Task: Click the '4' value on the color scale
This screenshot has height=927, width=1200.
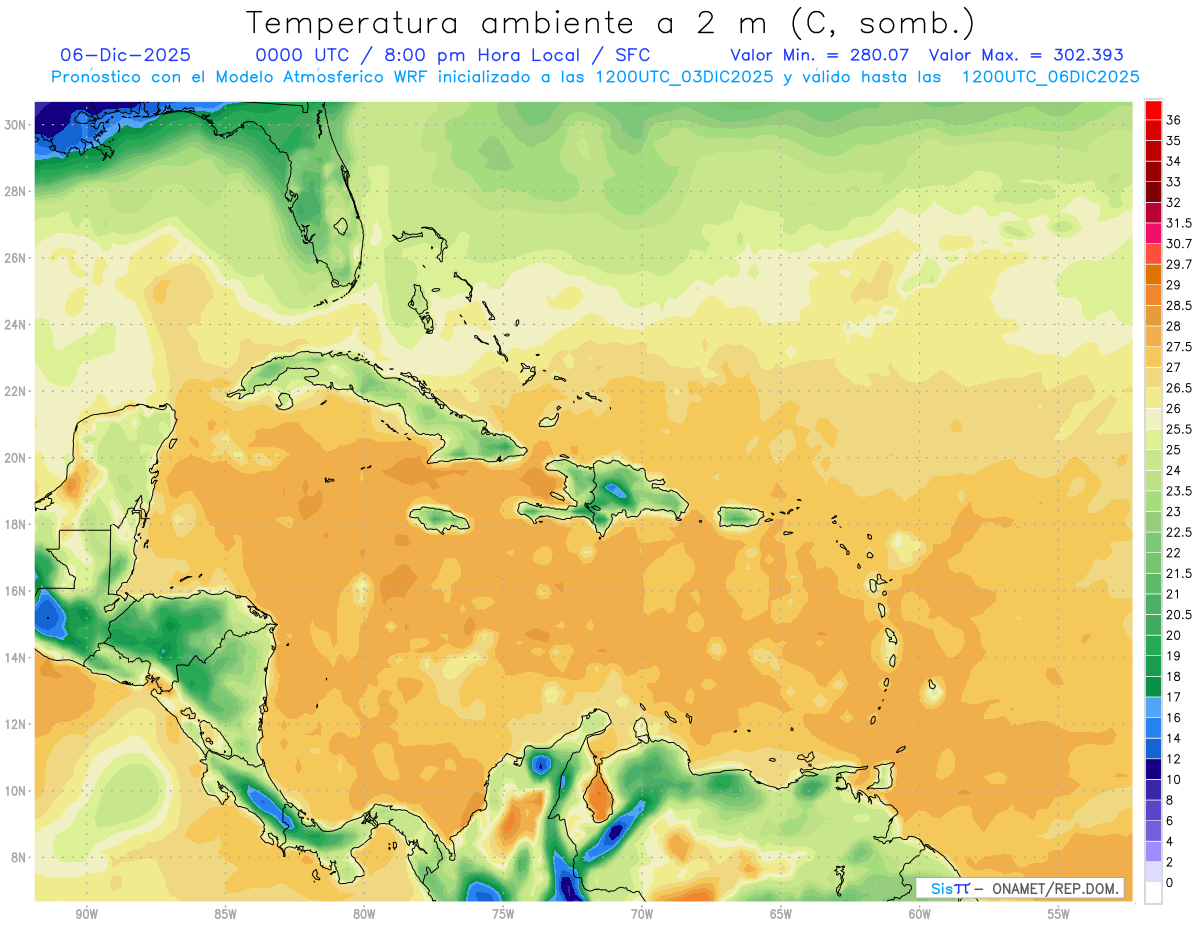Action: 1171,842
